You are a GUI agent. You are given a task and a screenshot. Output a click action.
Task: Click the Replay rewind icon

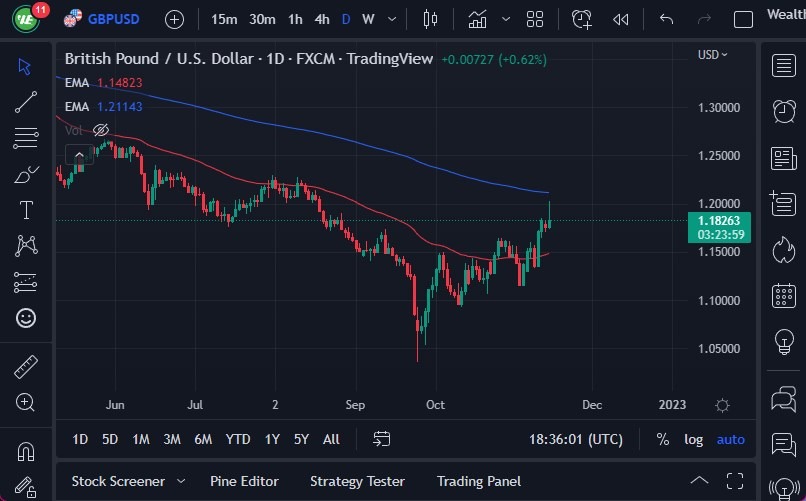click(x=621, y=19)
